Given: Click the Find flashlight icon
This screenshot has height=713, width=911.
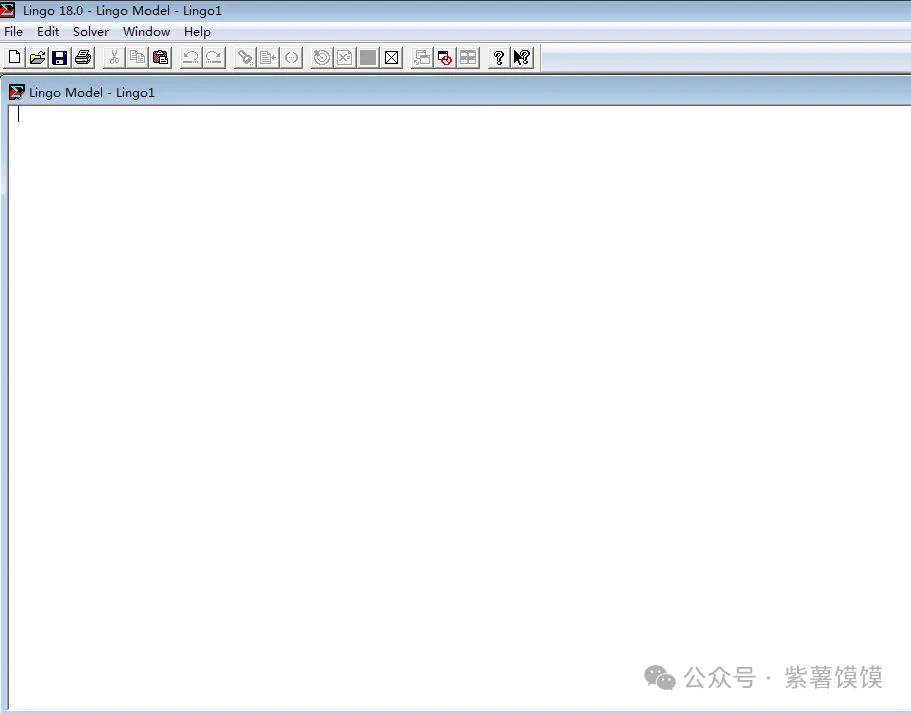Looking at the screenshot, I should (x=244, y=58).
